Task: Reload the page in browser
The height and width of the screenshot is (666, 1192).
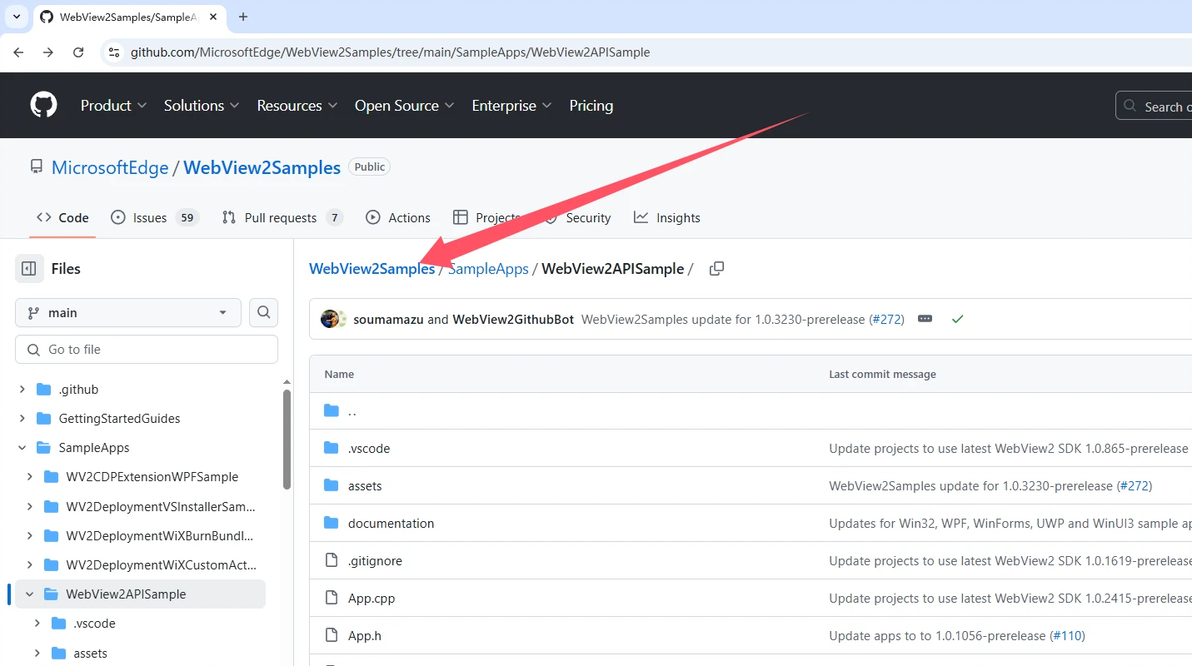Action: tap(78, 52)
